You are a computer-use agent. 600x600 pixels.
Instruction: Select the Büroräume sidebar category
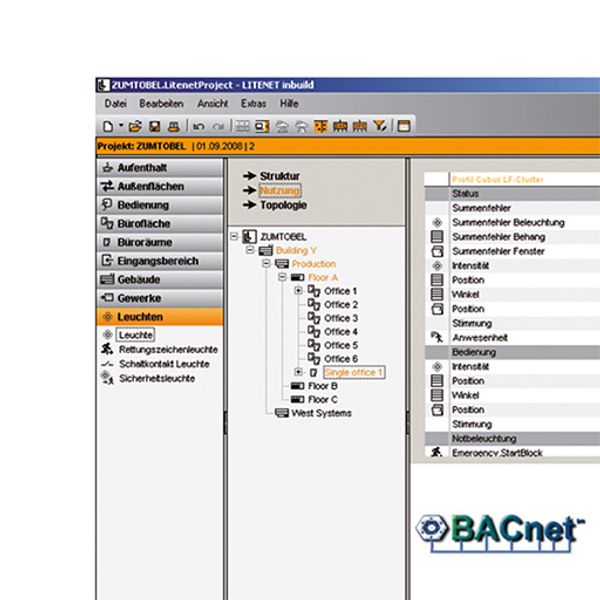click(160, 242)
